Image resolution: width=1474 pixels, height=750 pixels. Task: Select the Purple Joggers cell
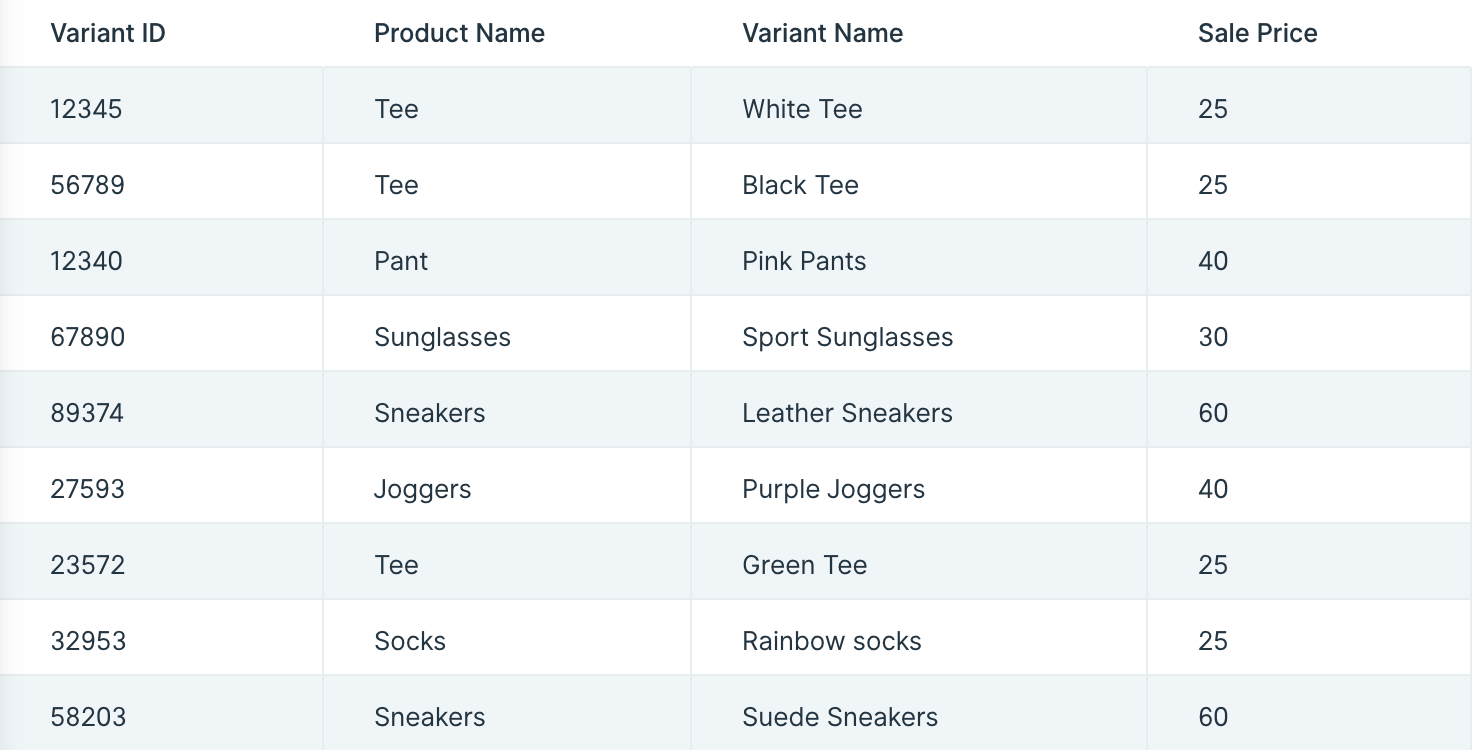(919, 485)
